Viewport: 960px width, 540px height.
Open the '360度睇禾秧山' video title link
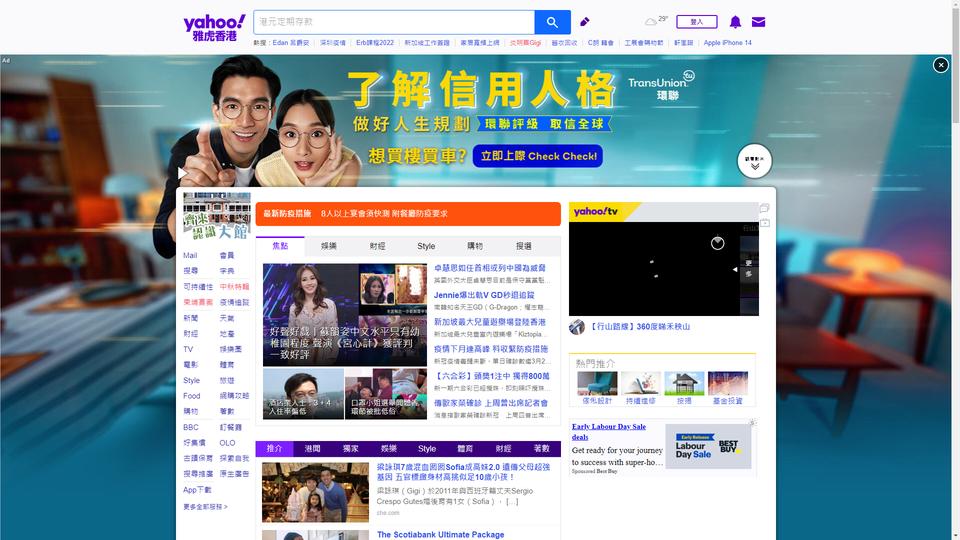pos(640,327)
